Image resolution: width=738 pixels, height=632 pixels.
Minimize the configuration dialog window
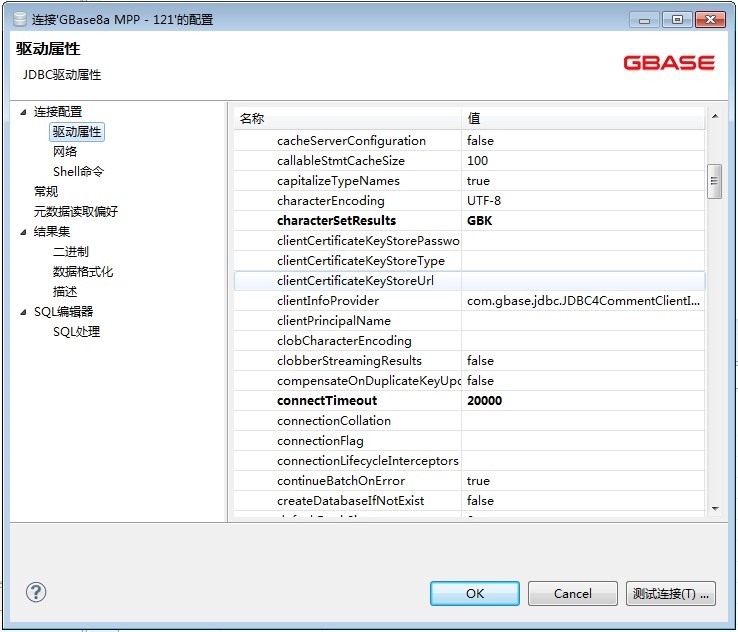(644, 19)
